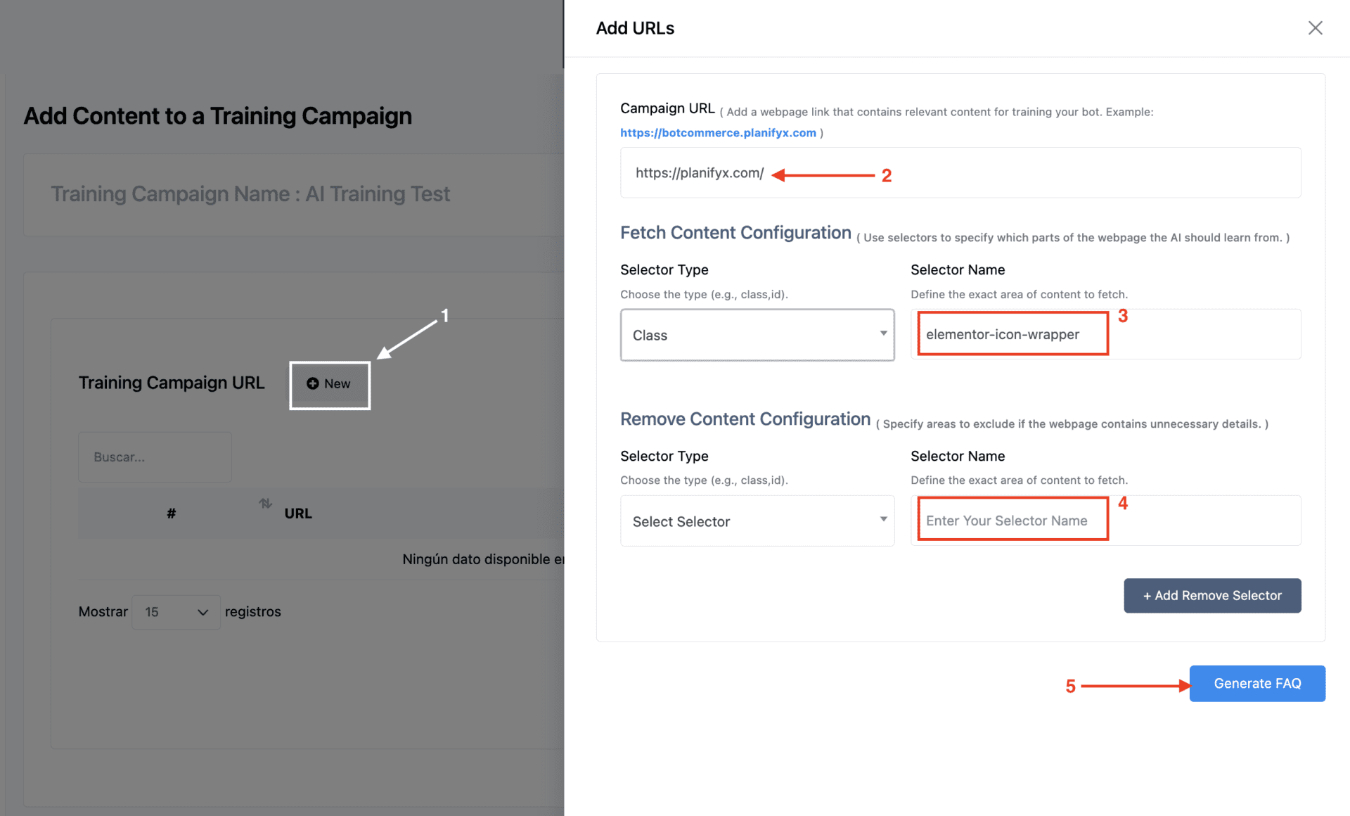
Task: Click the Training Campaign Name banner text
Action: pyautogui.click(x=251, y=194)
